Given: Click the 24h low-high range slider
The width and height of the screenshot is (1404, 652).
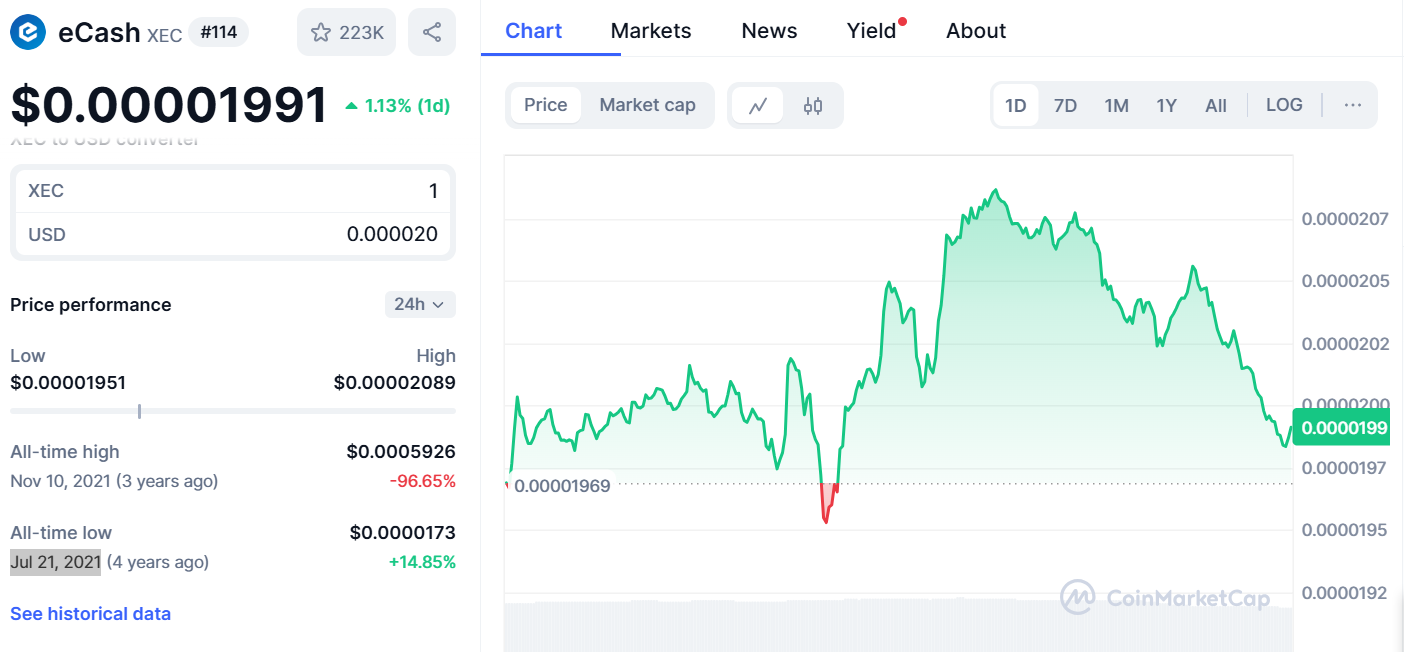Looking at the screenshot, I should point(139,410).
